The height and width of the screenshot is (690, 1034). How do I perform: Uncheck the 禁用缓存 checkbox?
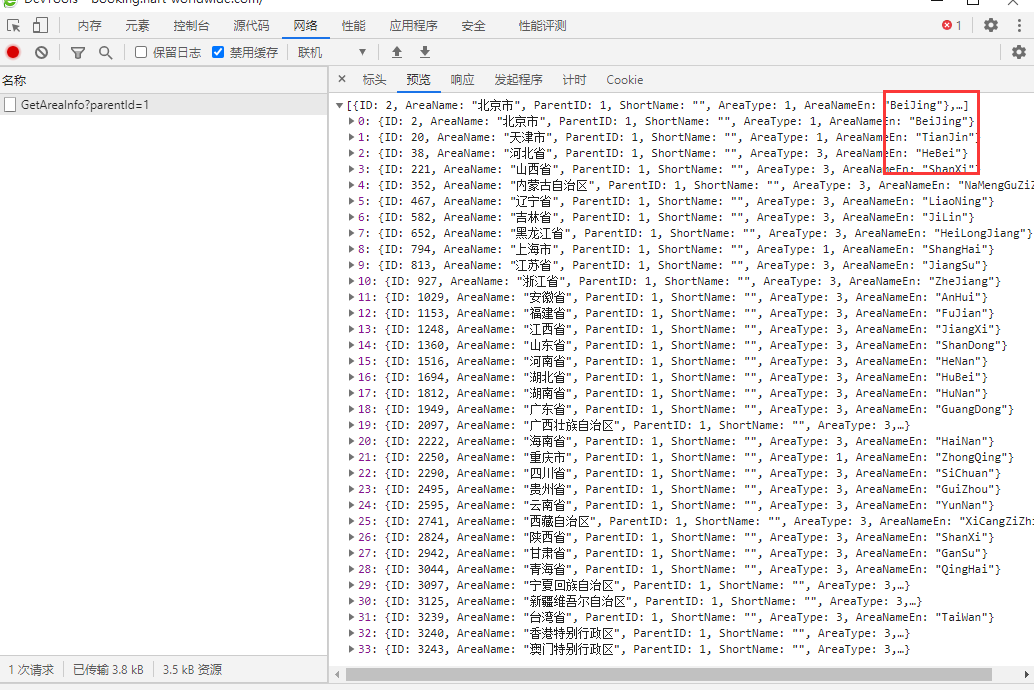(x=218, y=52)
